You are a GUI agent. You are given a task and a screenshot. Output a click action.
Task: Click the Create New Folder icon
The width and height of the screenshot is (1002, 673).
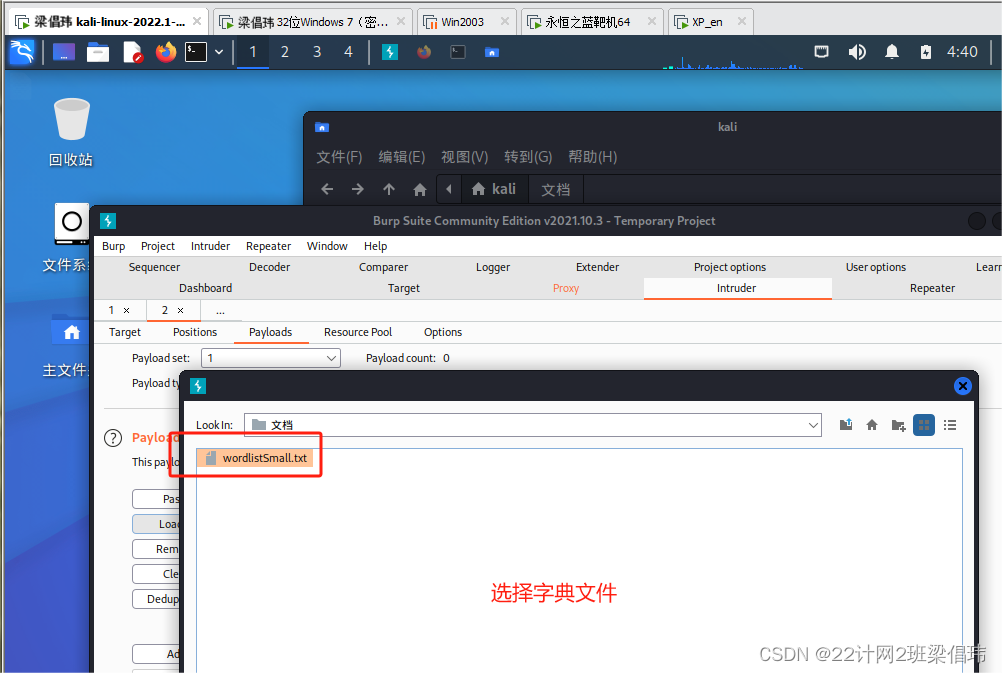click(x=898, y=425)
